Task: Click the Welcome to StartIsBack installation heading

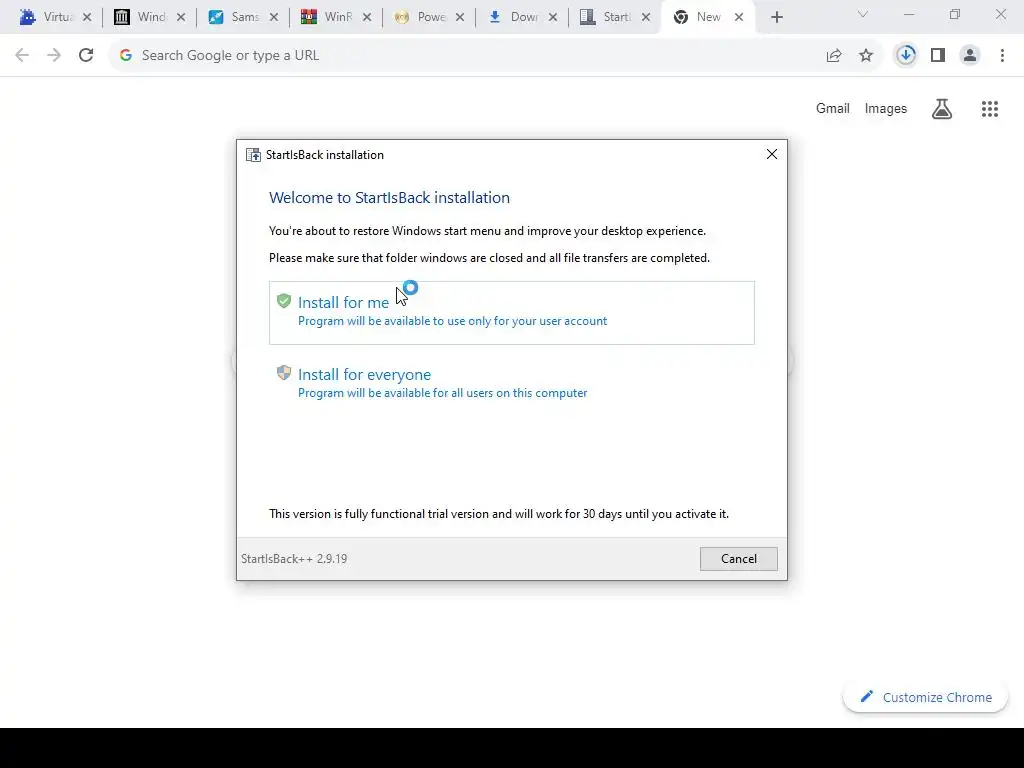Action: click(389, 197)
